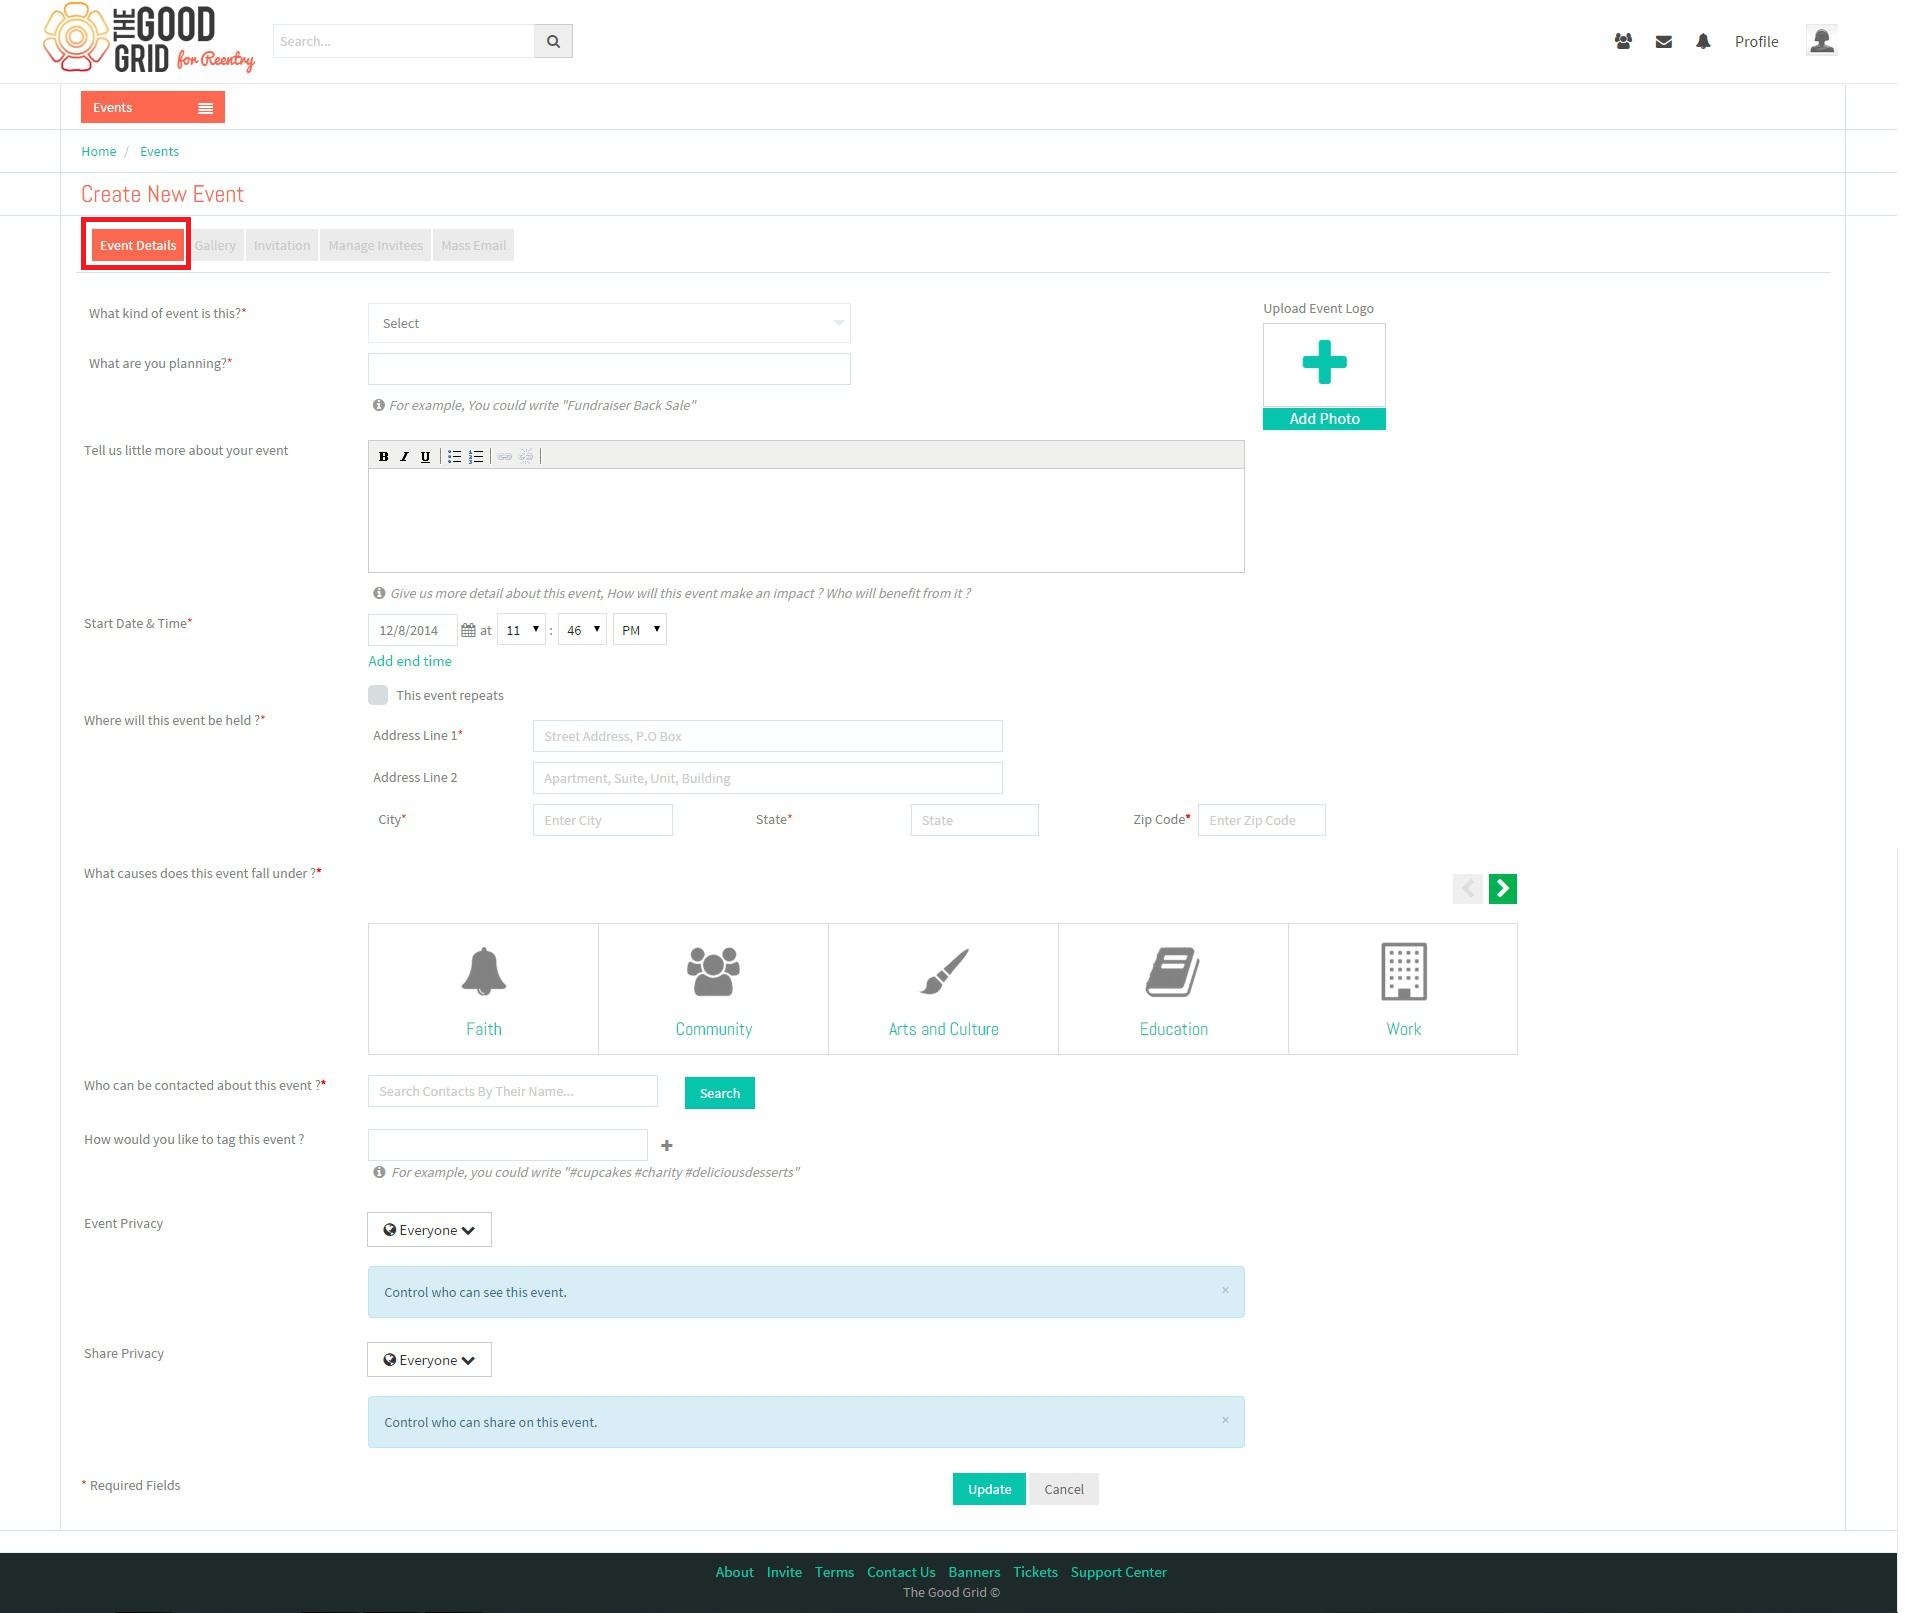The height and width of the screenshot is (1613, 1905).
Task: Open the About footer link
Action: [x=735, y=1572]
